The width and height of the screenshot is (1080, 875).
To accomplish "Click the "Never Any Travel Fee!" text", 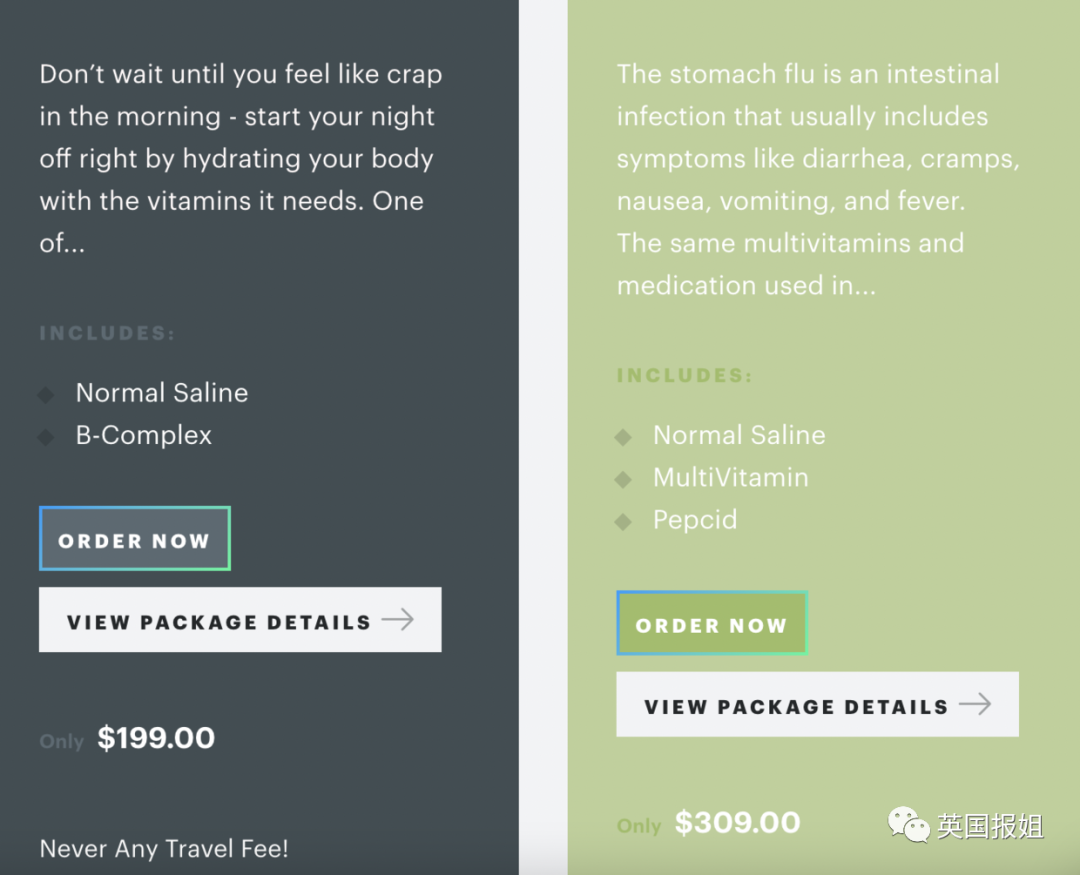I will pyautogui.click(x=164, y=849).
